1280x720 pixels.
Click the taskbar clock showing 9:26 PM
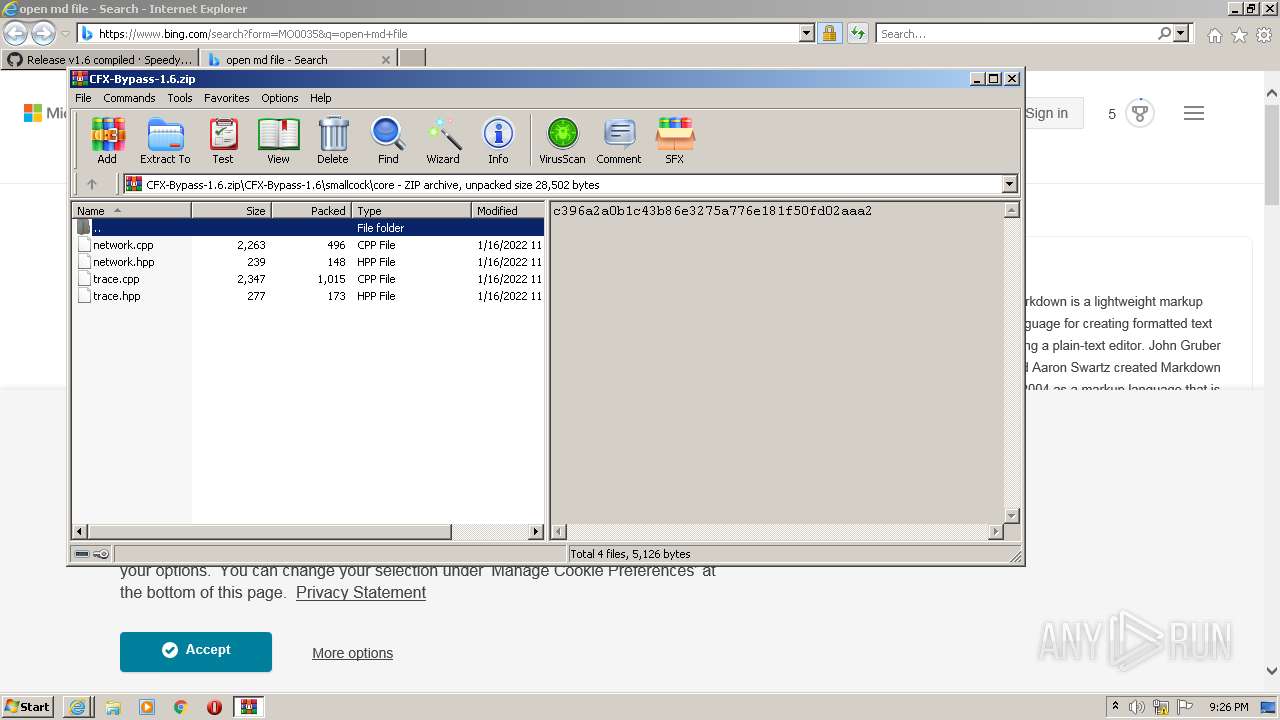pos(1228,706)
